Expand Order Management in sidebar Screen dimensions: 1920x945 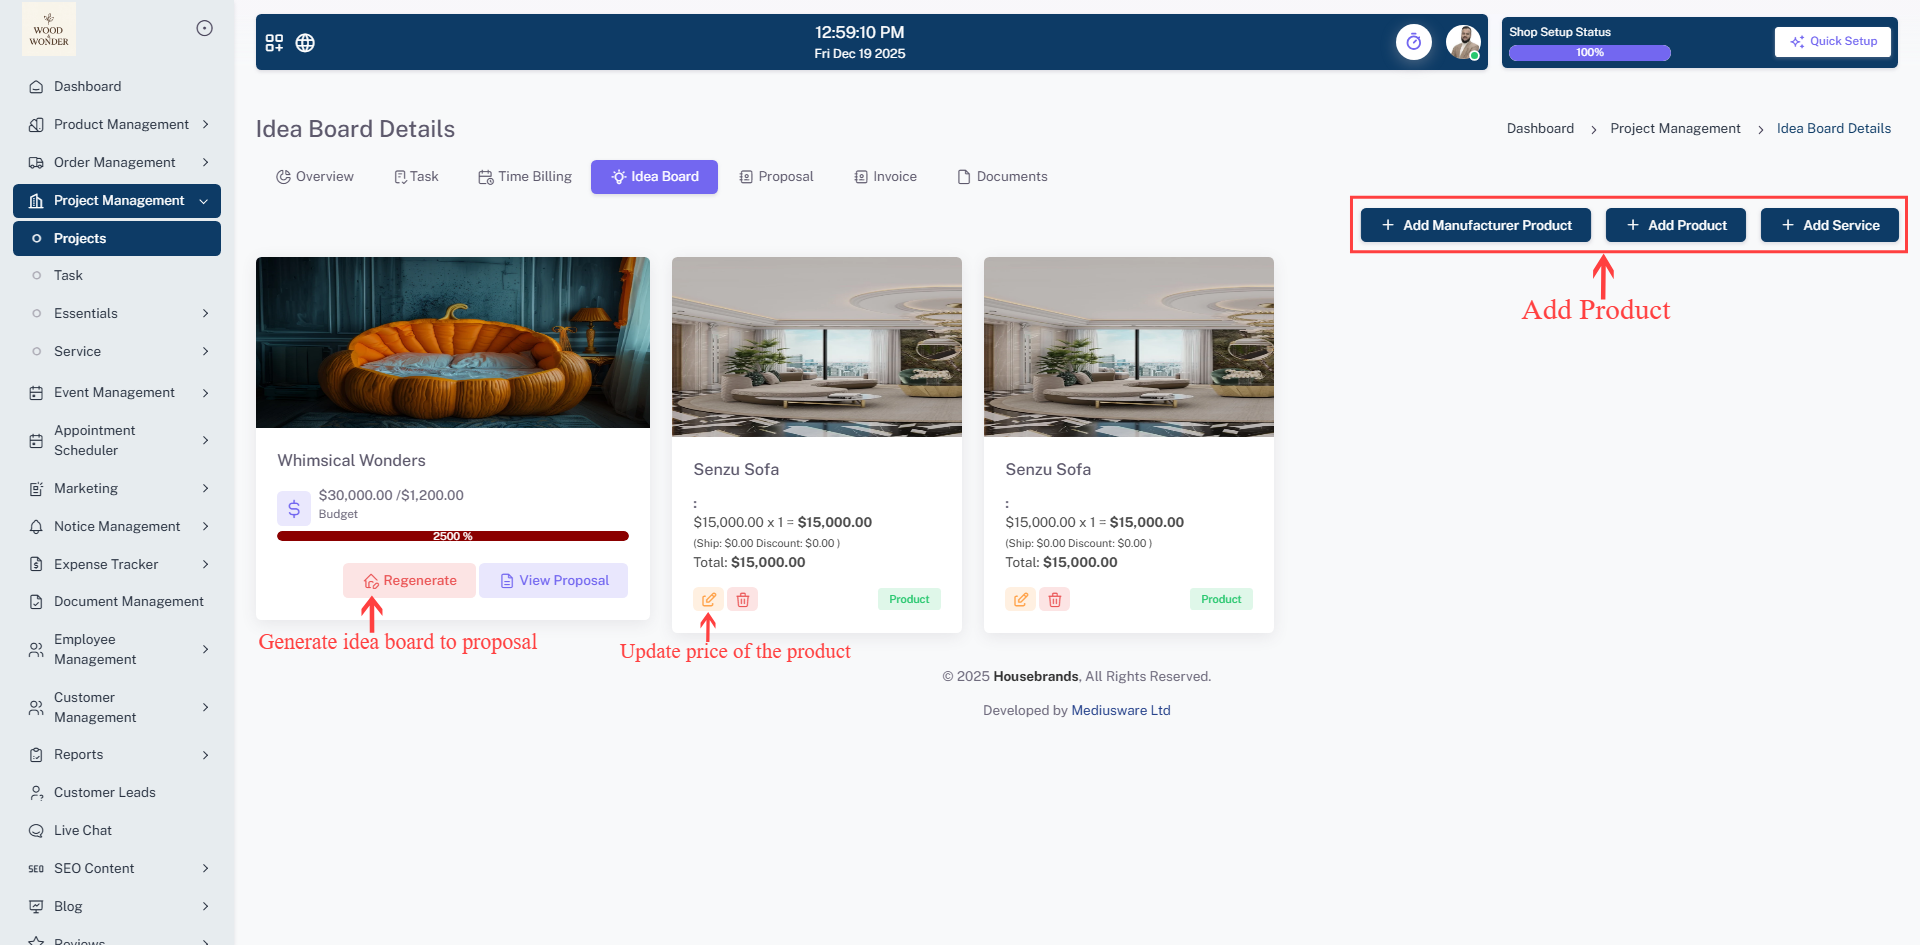120,162
